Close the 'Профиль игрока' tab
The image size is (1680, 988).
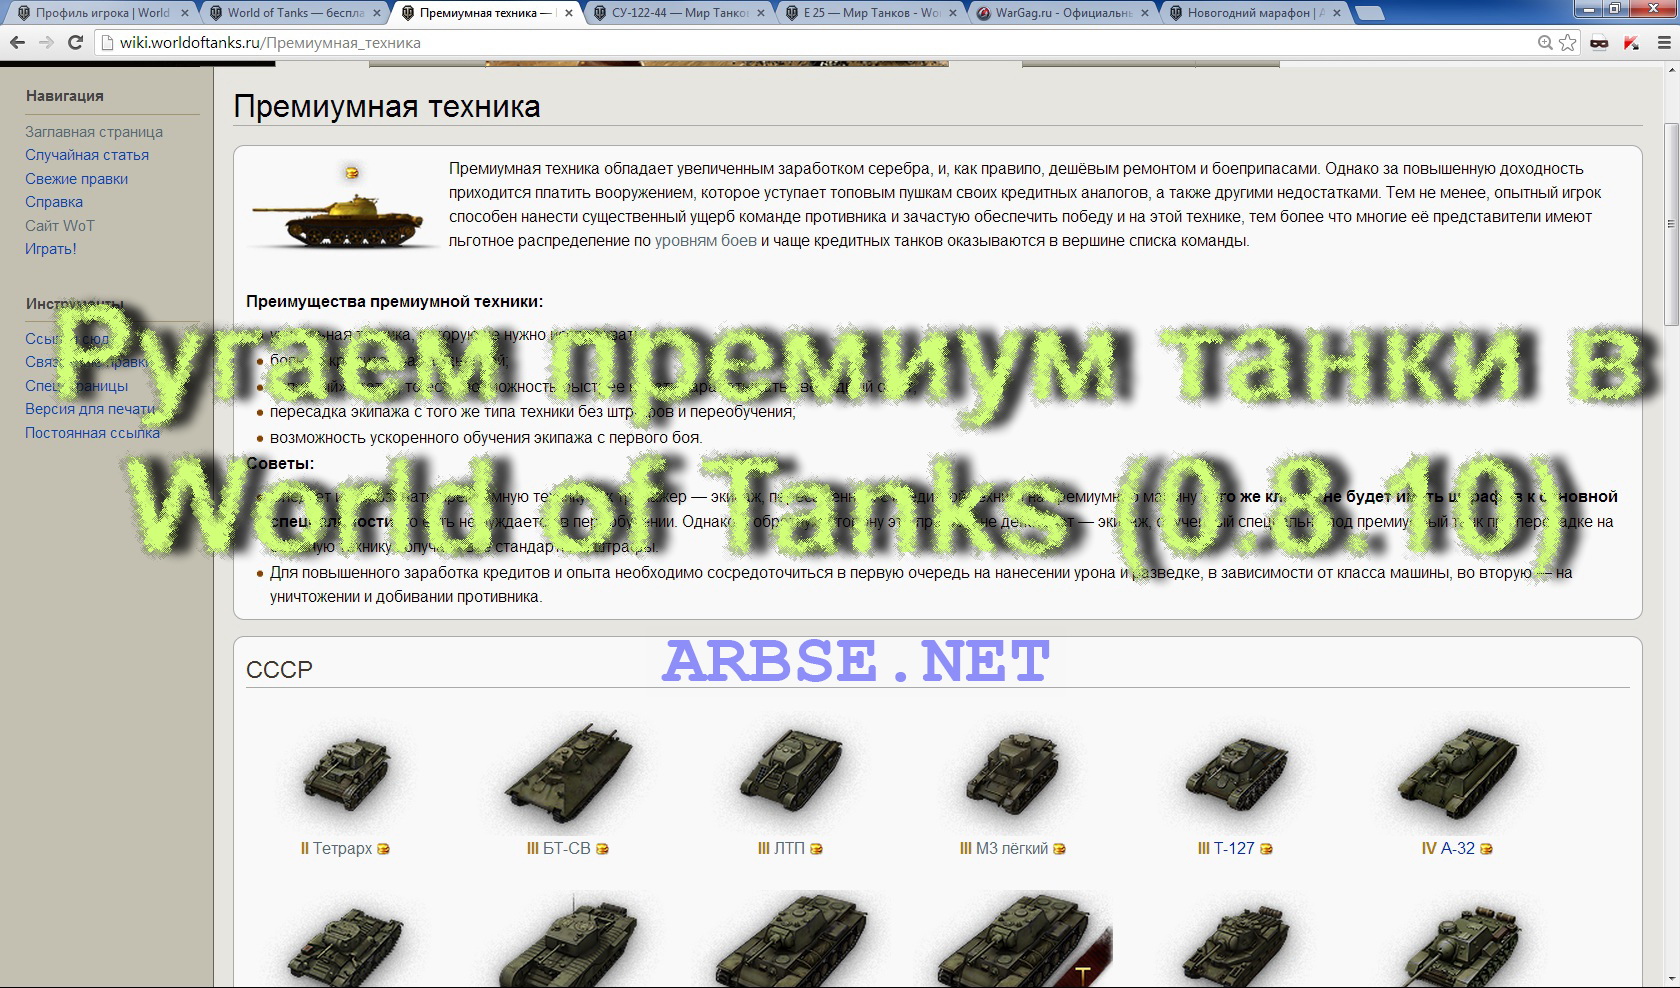(185, 13)
